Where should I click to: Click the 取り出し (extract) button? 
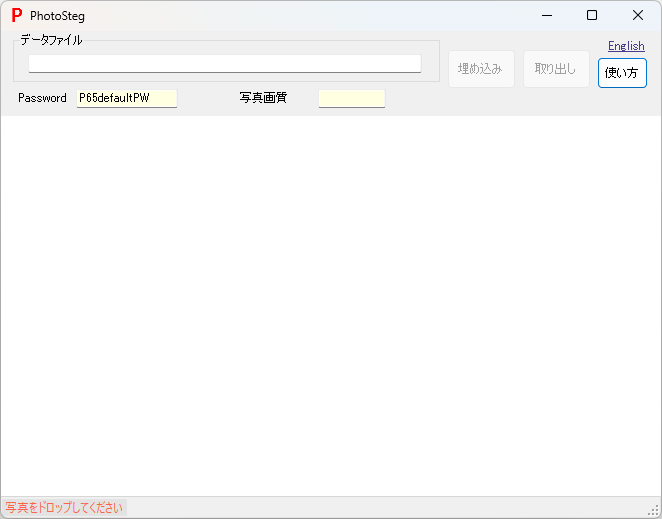coord(556,69)
